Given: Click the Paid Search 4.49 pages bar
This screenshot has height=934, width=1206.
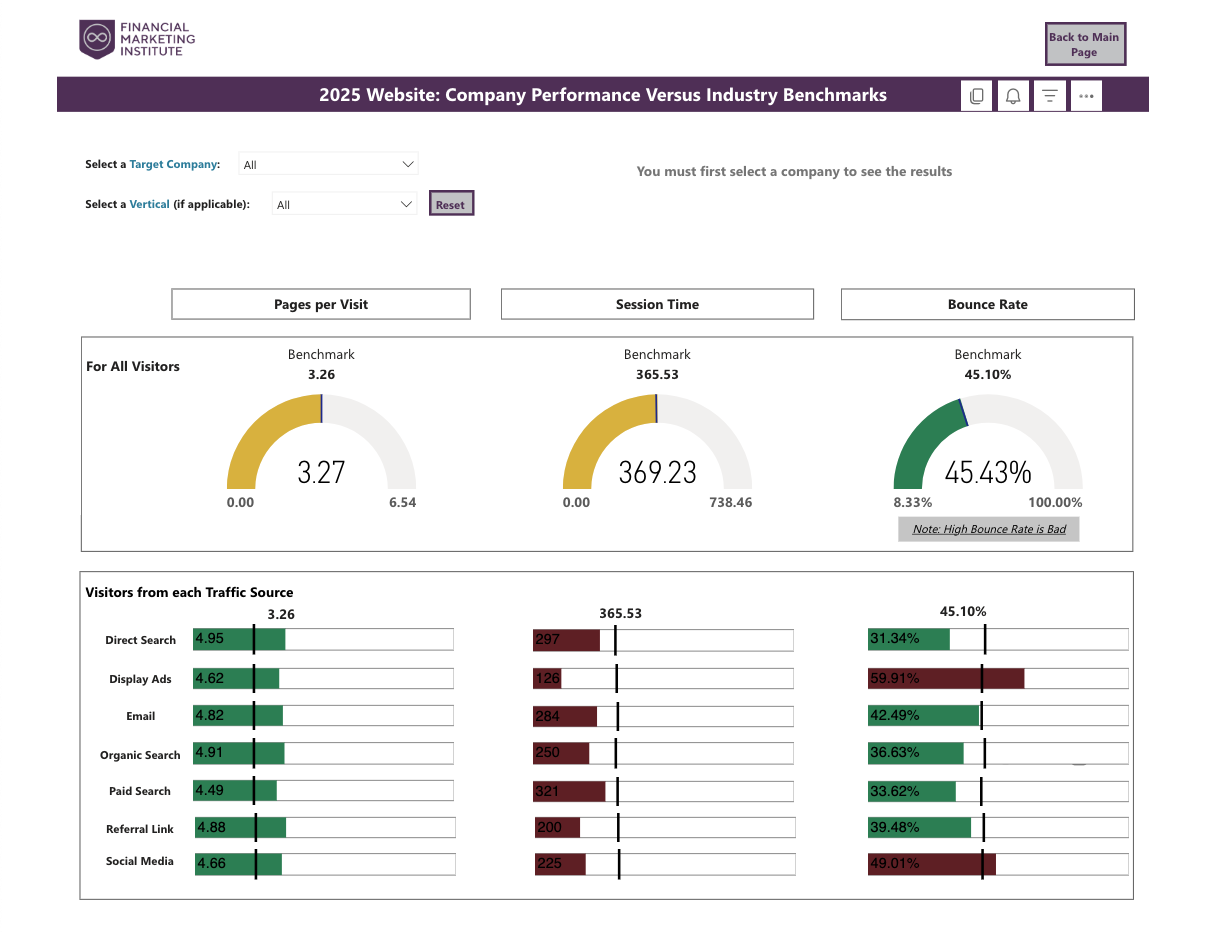Looking at the screenshot, I should 235,790.
